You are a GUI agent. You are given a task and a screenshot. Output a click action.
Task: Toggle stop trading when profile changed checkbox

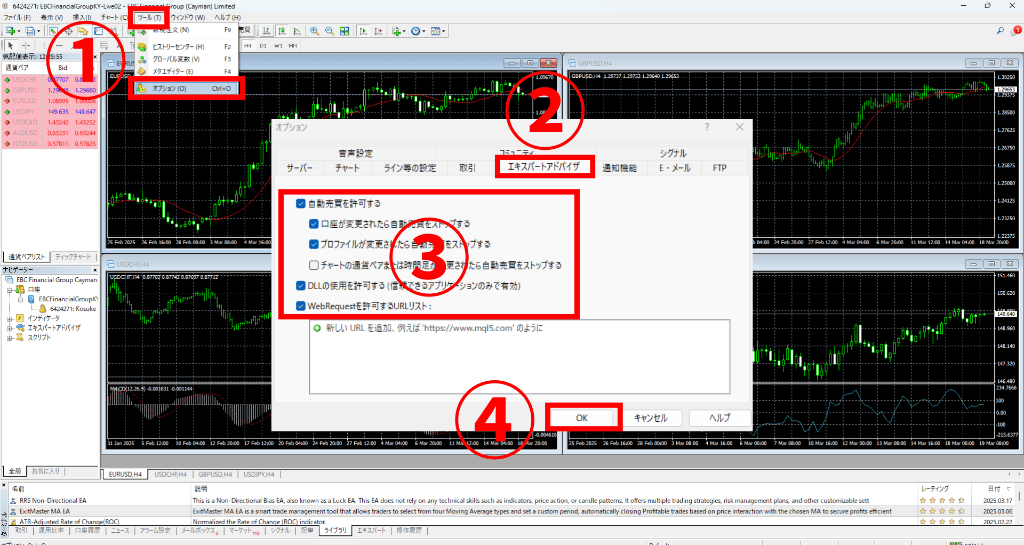pyautogui.click(x=313, y=244)
